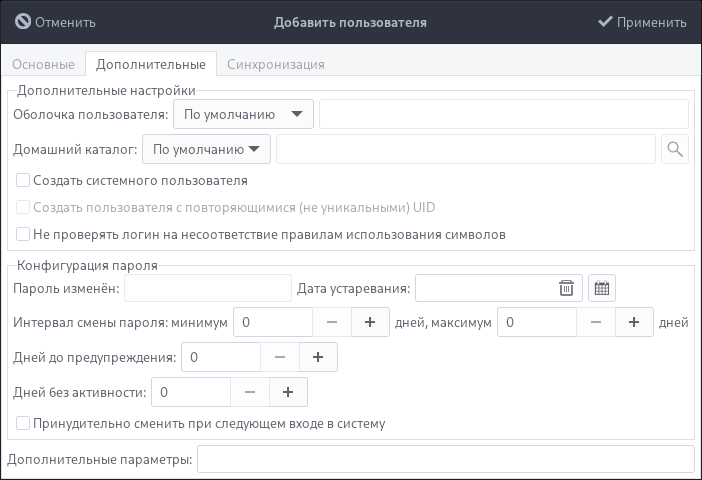Expand the 'Домашний каталог' dropdown

207,150
